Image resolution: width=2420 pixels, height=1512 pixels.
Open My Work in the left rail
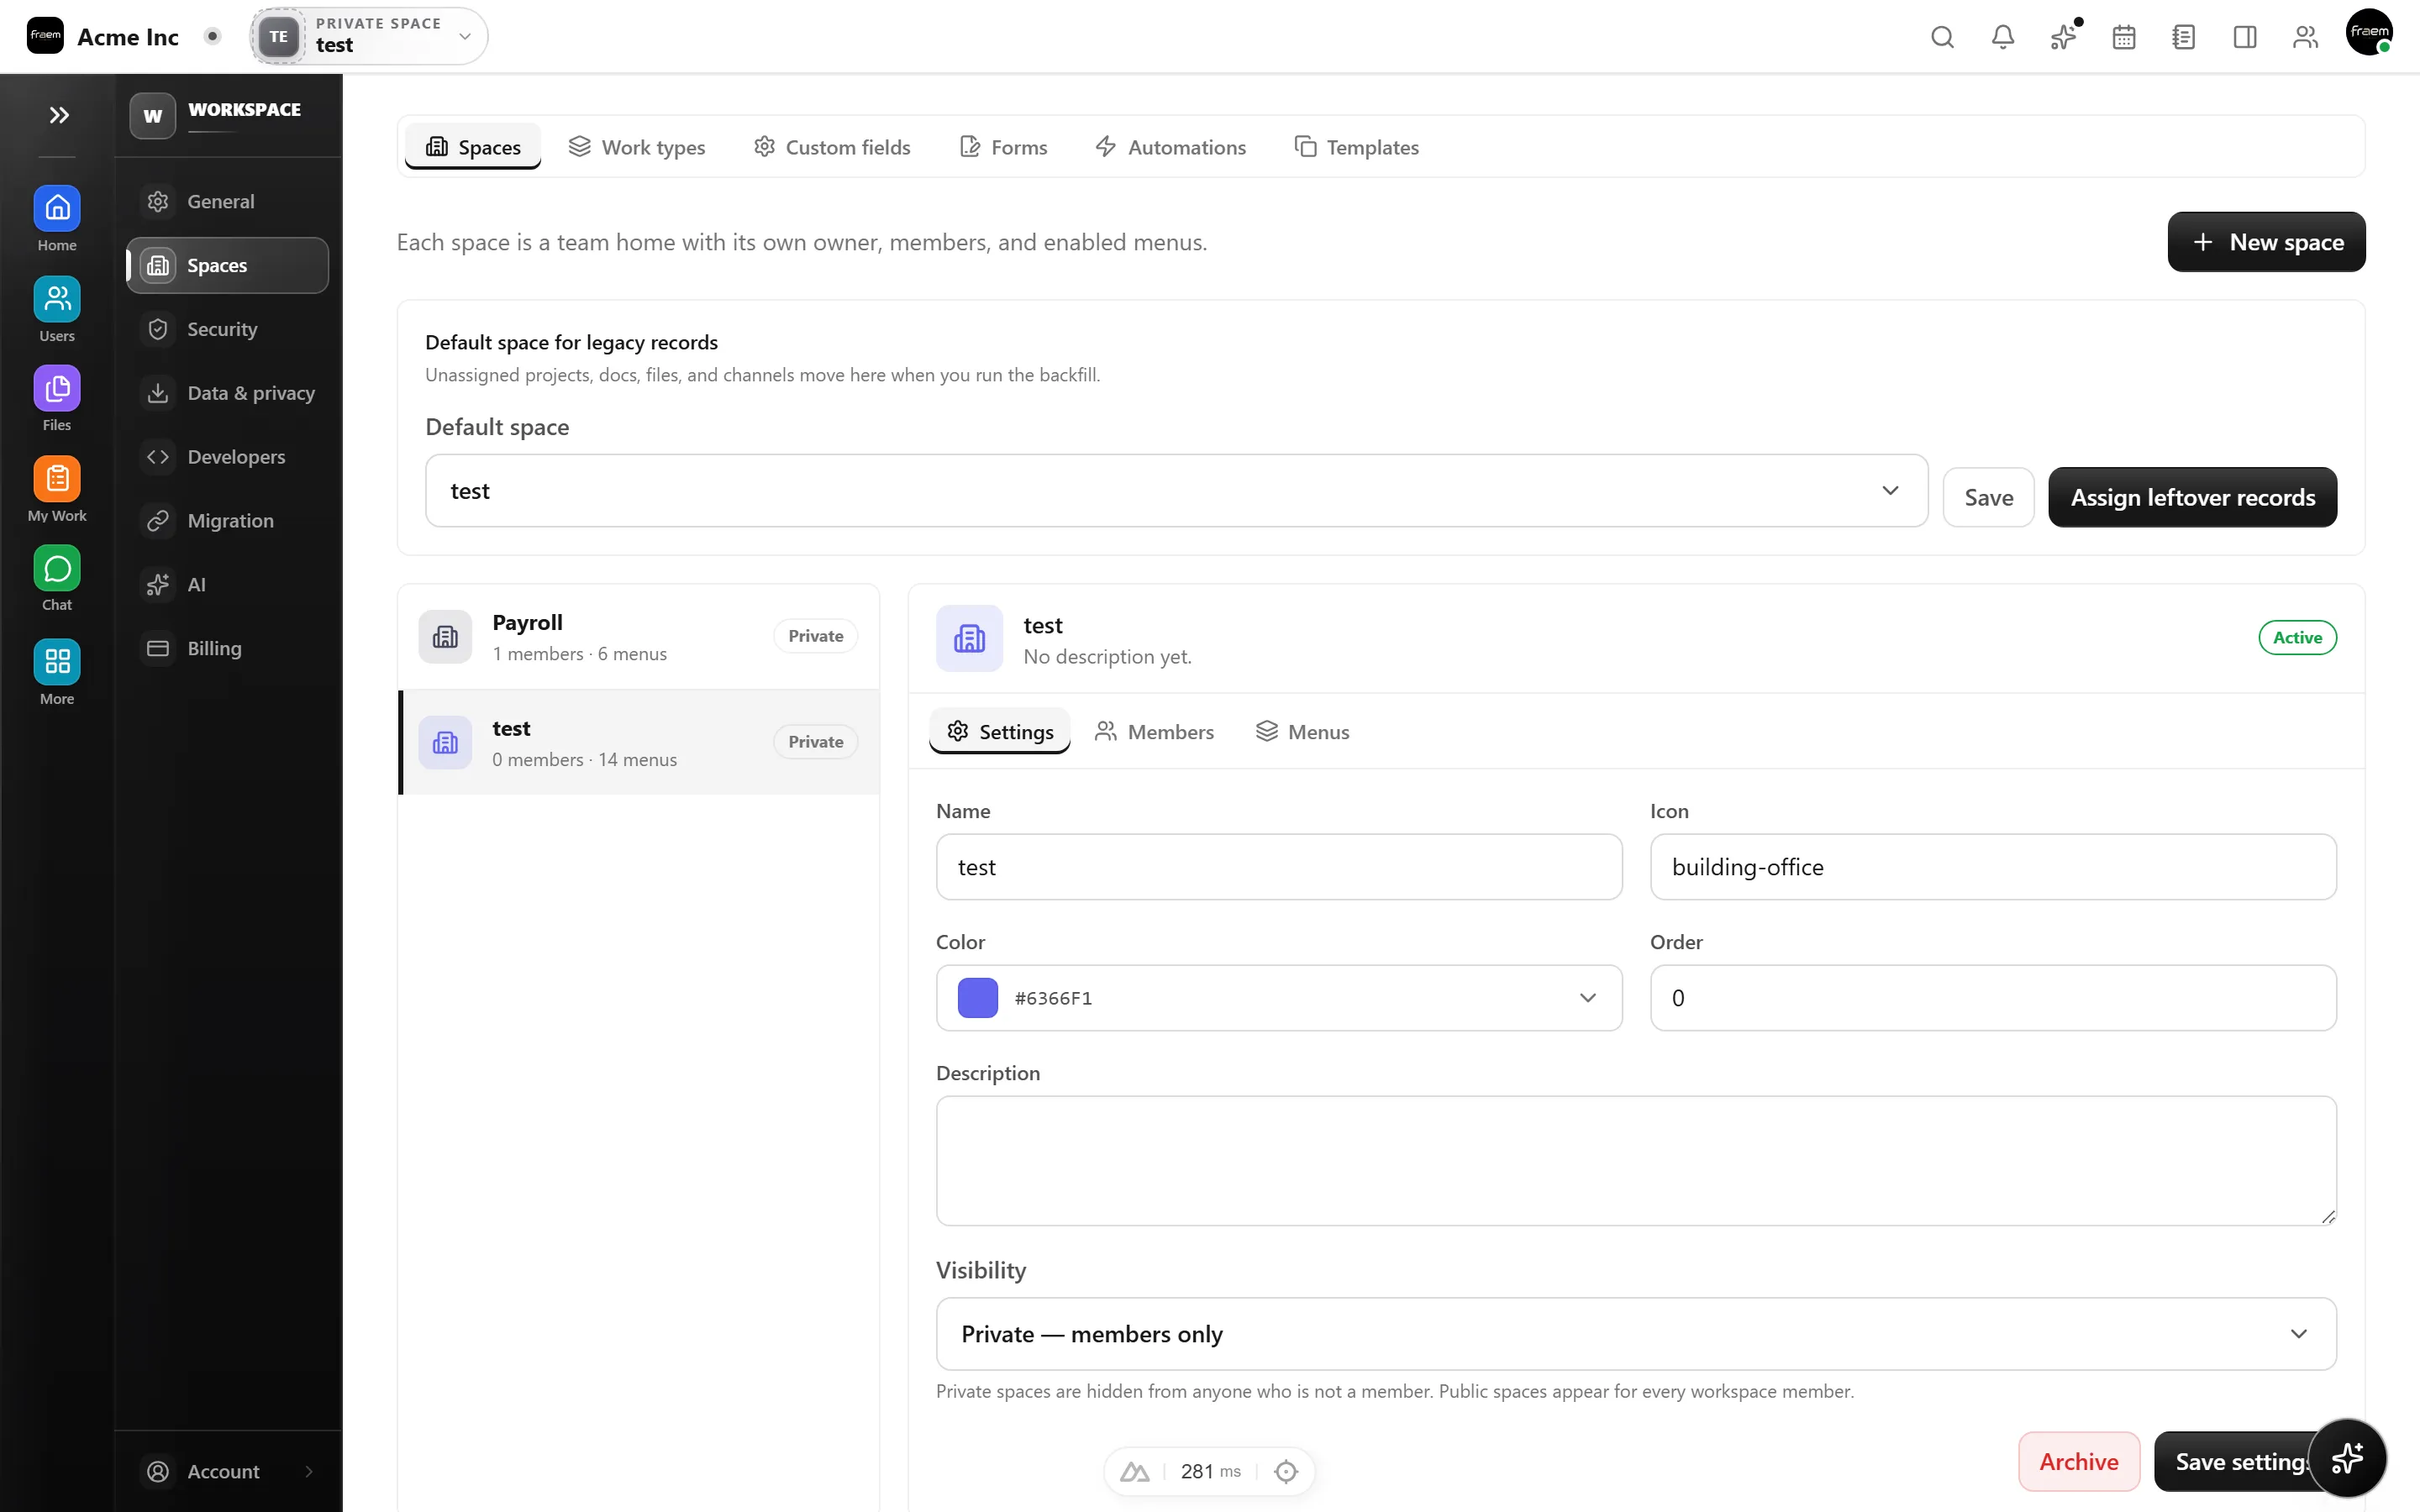tap(57, 489)
